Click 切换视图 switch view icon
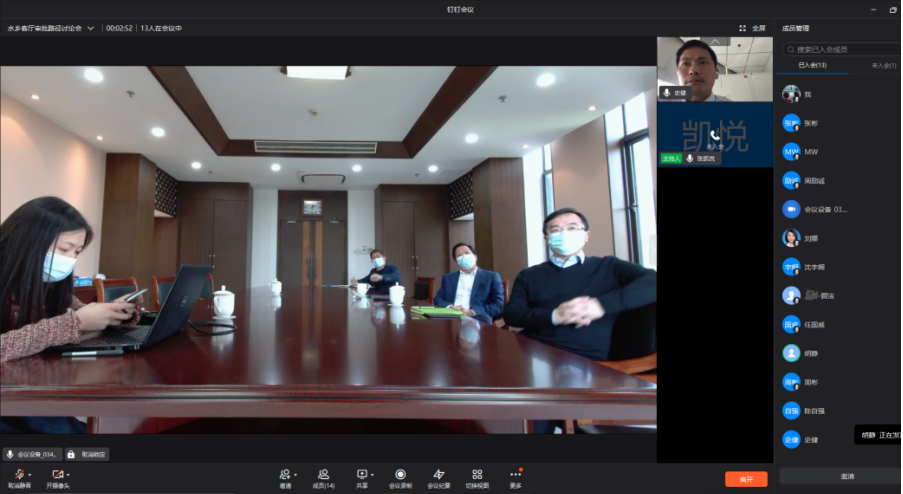903x494 pixels. coord(477,475)
